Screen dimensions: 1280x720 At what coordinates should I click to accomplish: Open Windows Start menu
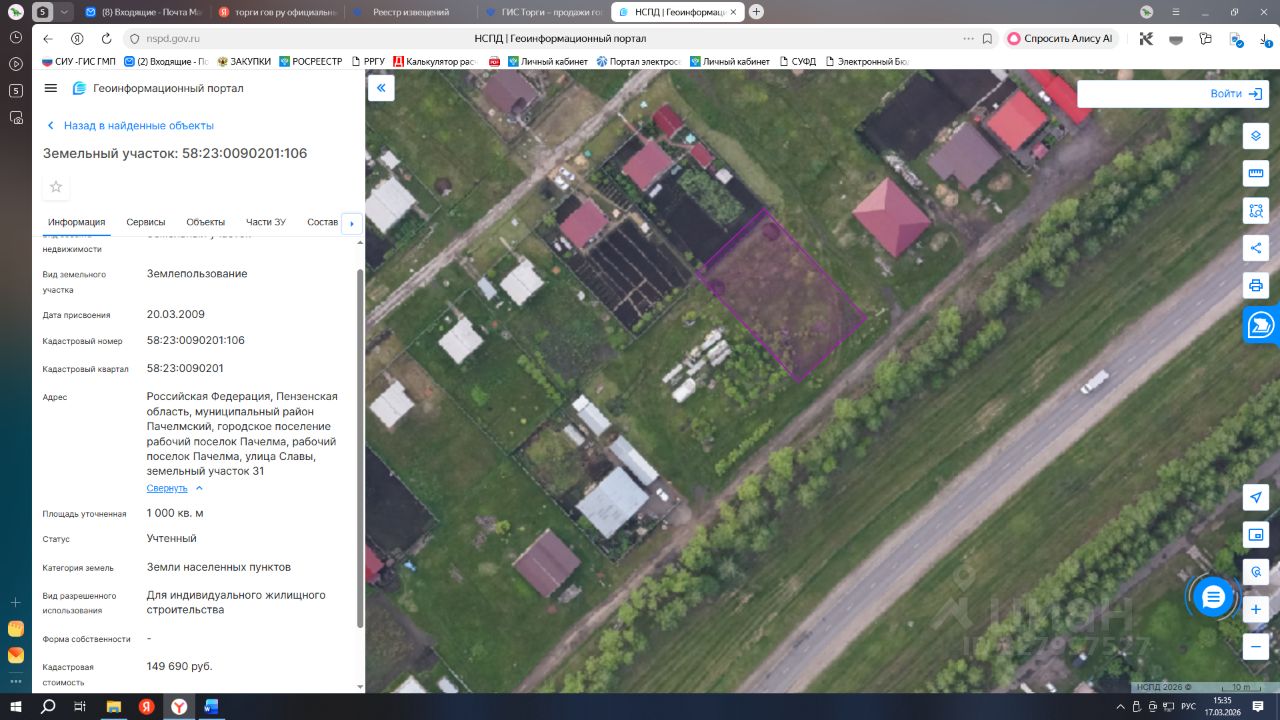16,706
